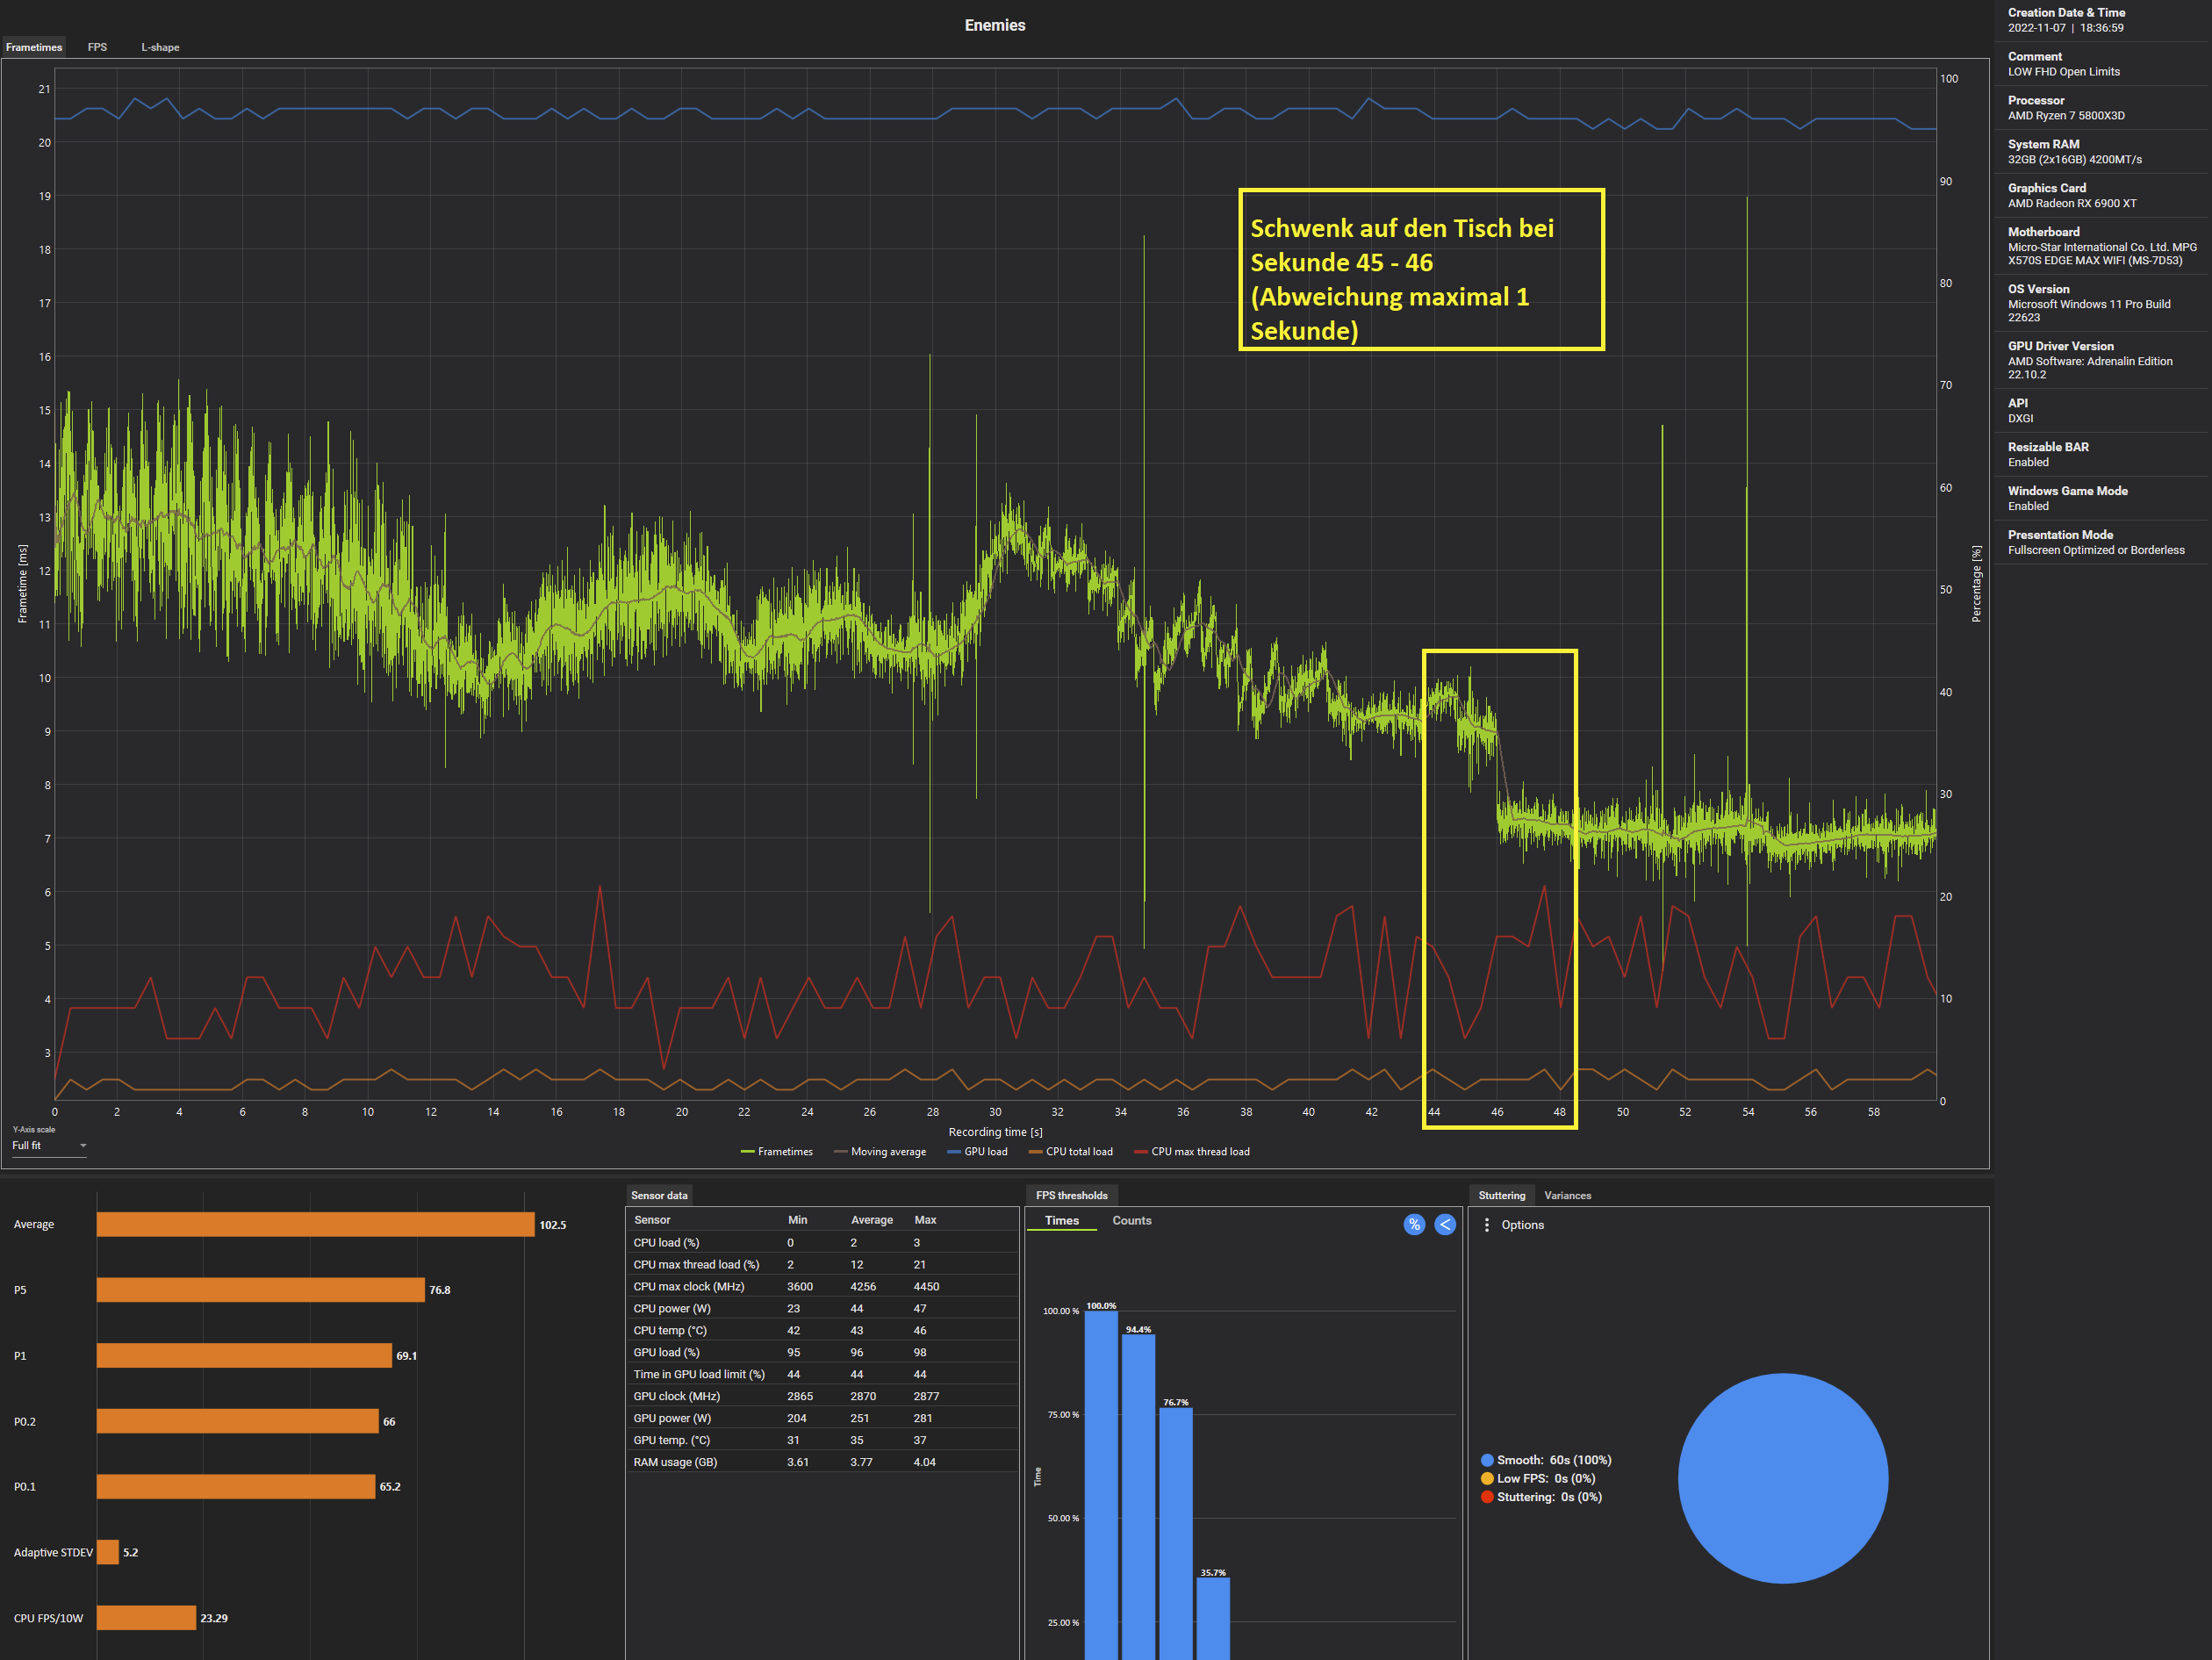Click the GPU load legend marker

pyautogui.click(x=953, y=1152)
